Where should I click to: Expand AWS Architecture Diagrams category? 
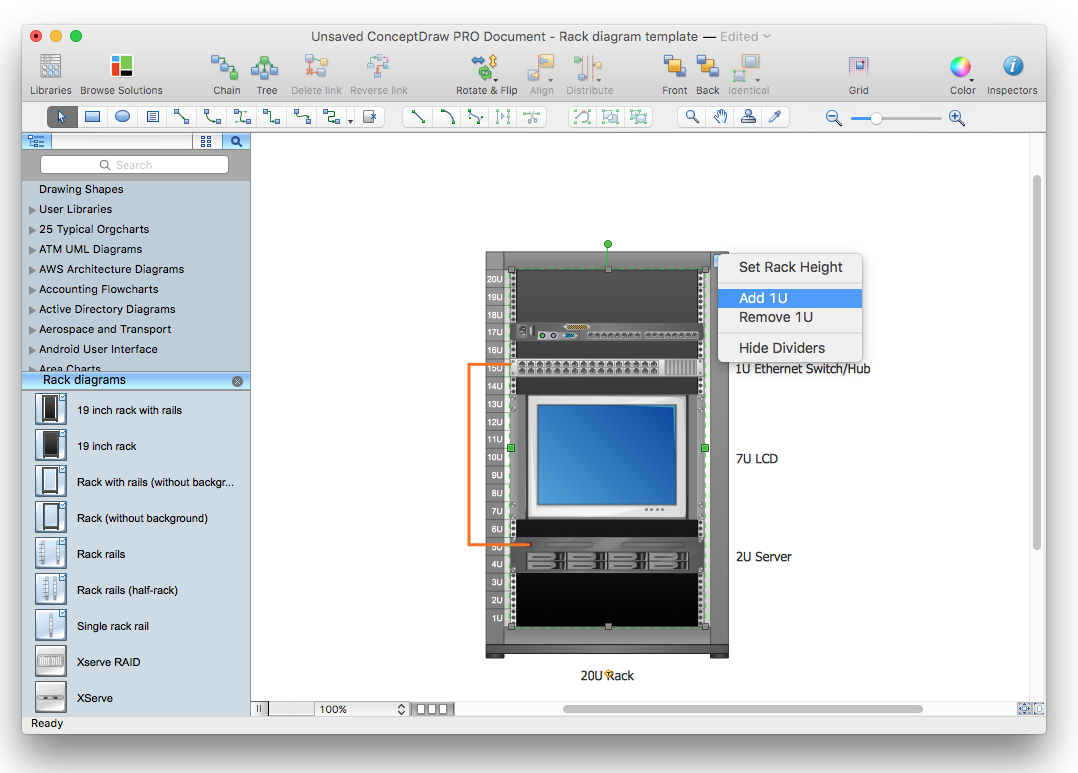point(32,270)
